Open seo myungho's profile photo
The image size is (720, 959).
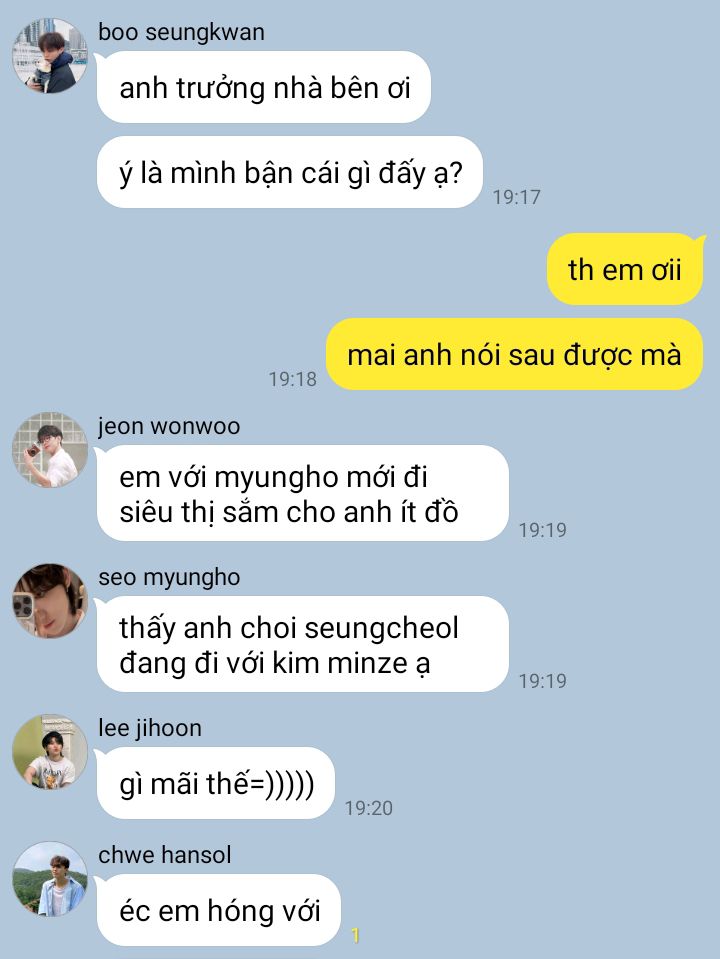50,601
